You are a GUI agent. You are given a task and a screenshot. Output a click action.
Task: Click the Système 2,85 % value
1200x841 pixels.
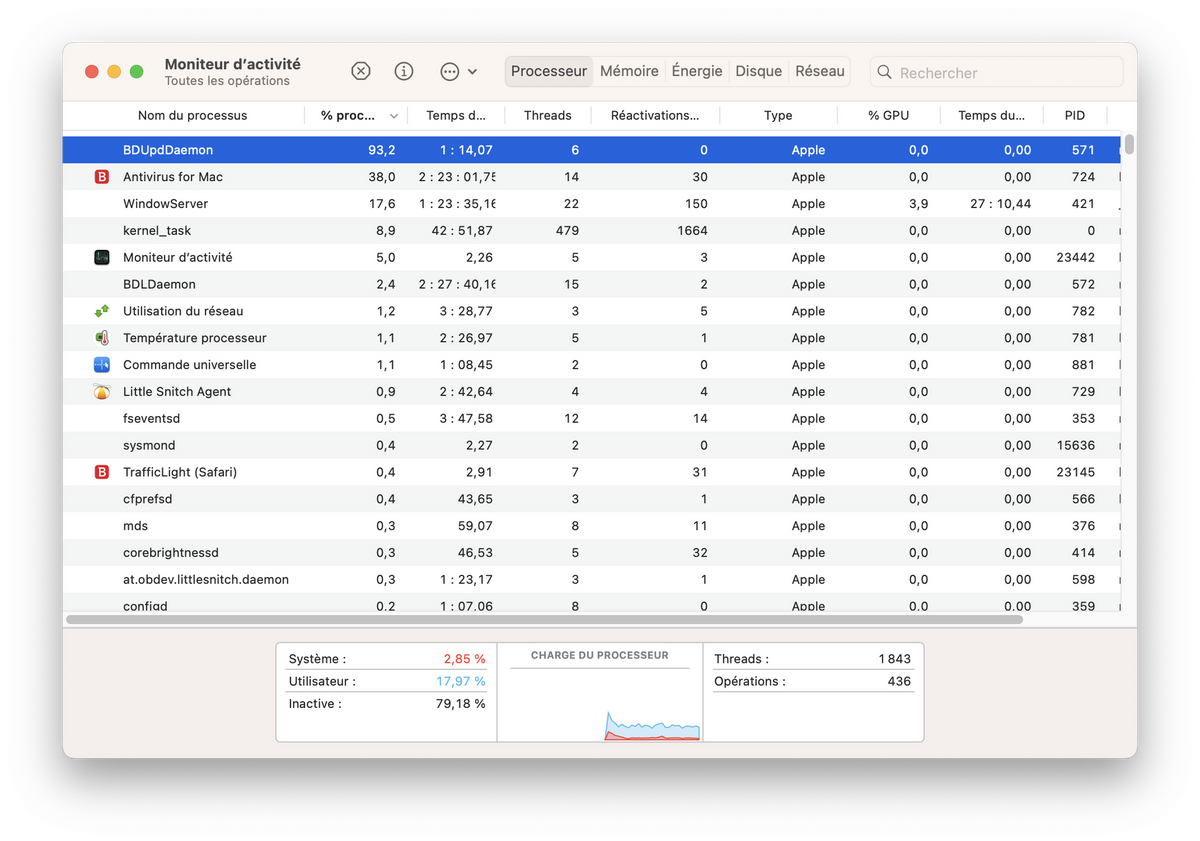[464, 659]
